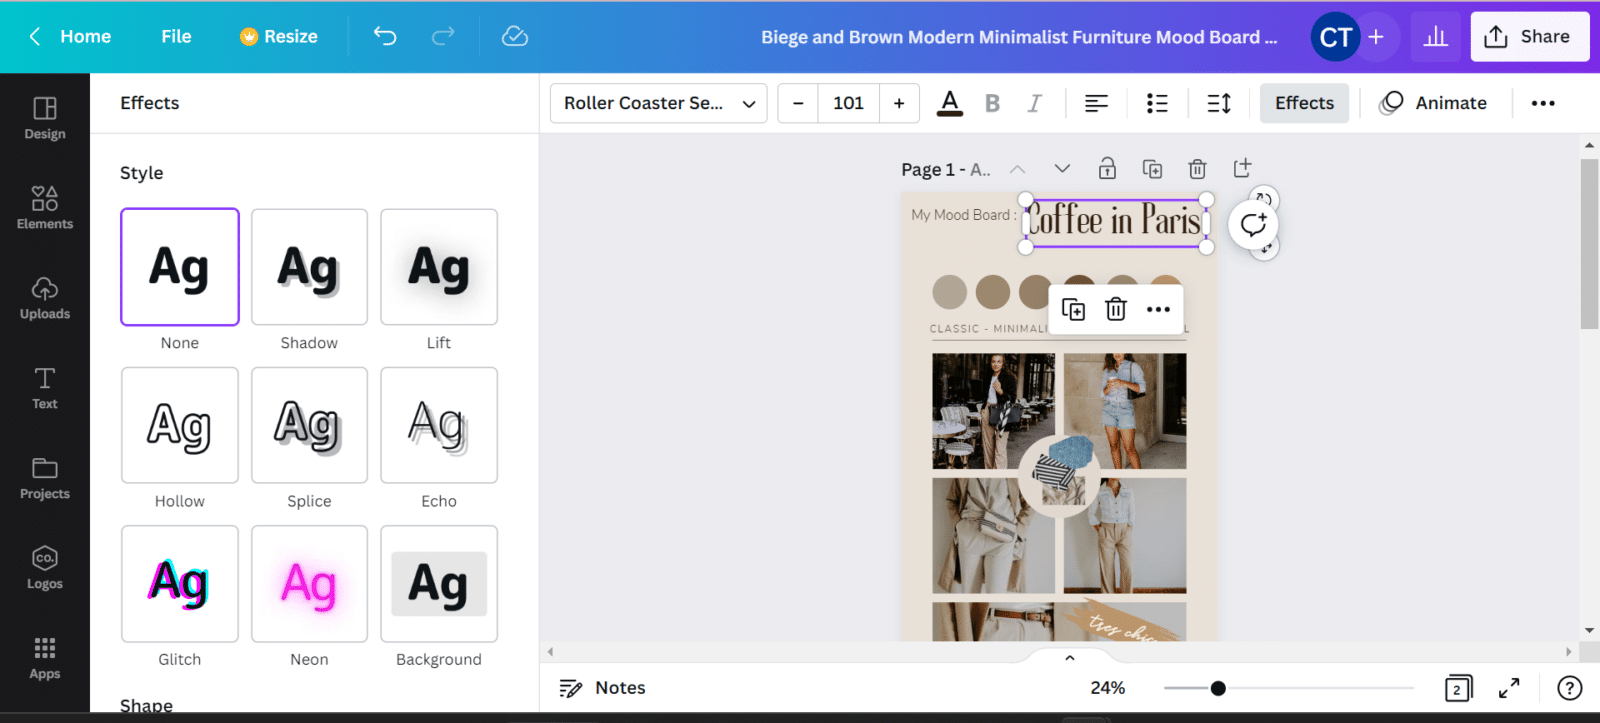Open insights analytics chart icon
Image resolution: width=1600 pixels, height=723 pixels.
tap(1436, 37)
